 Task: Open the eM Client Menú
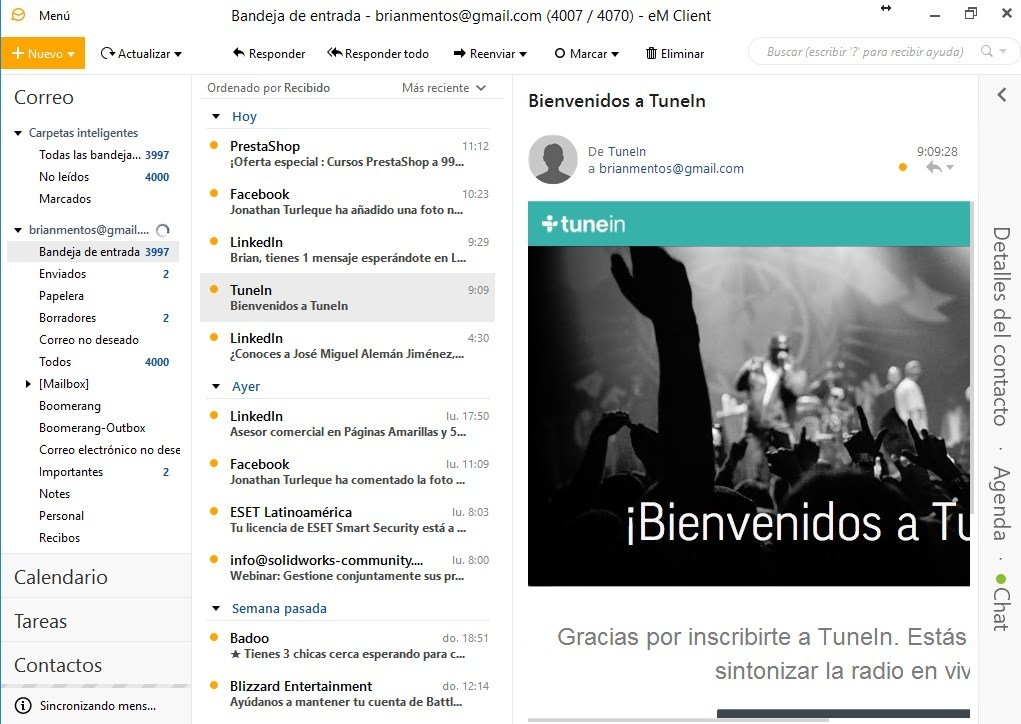pos(54,16)
